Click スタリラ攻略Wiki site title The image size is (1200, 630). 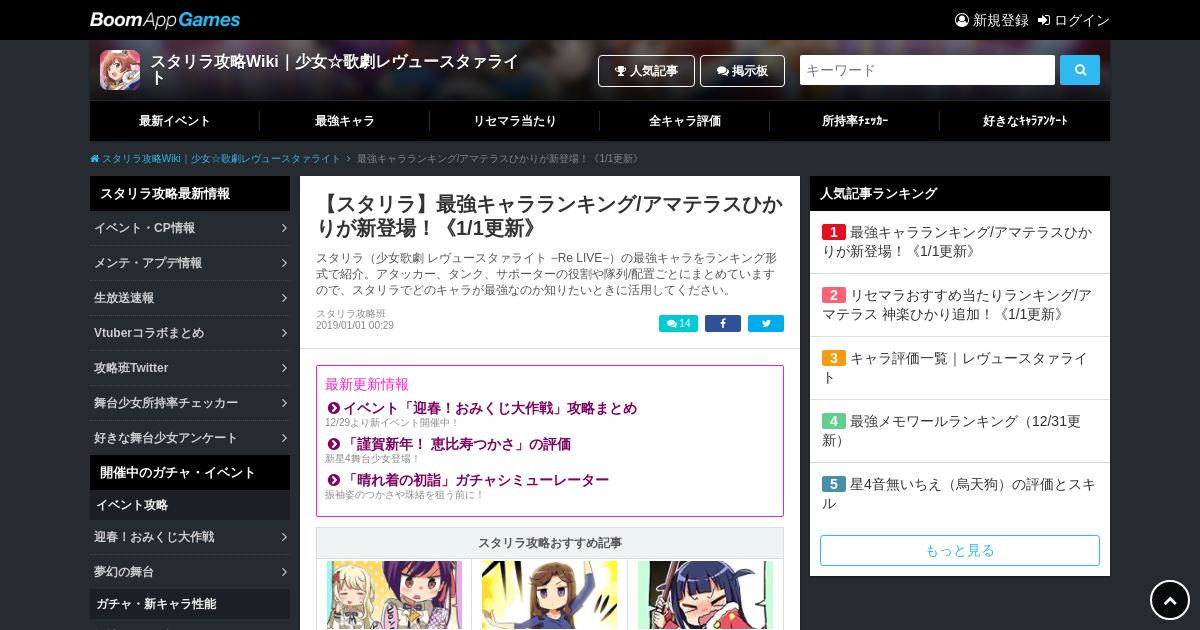[334, 69]
